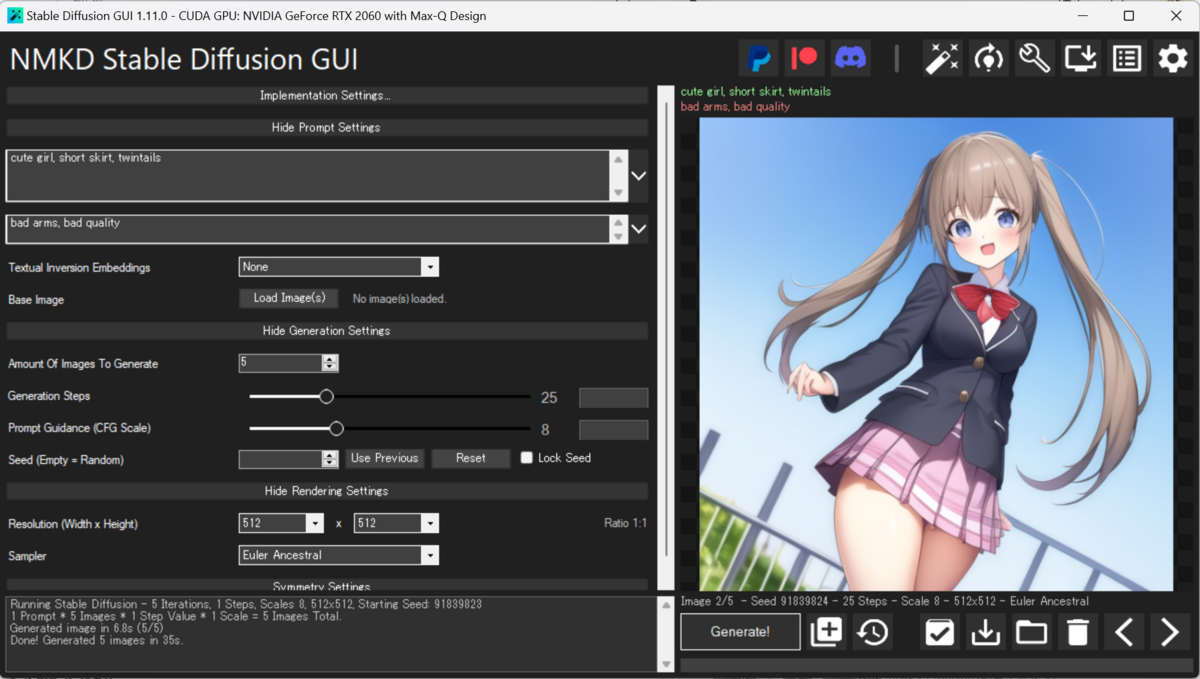This screenshot has height=679, width=1200.
Task: Open the installer monitor download icon
Action: (1081, 59)
